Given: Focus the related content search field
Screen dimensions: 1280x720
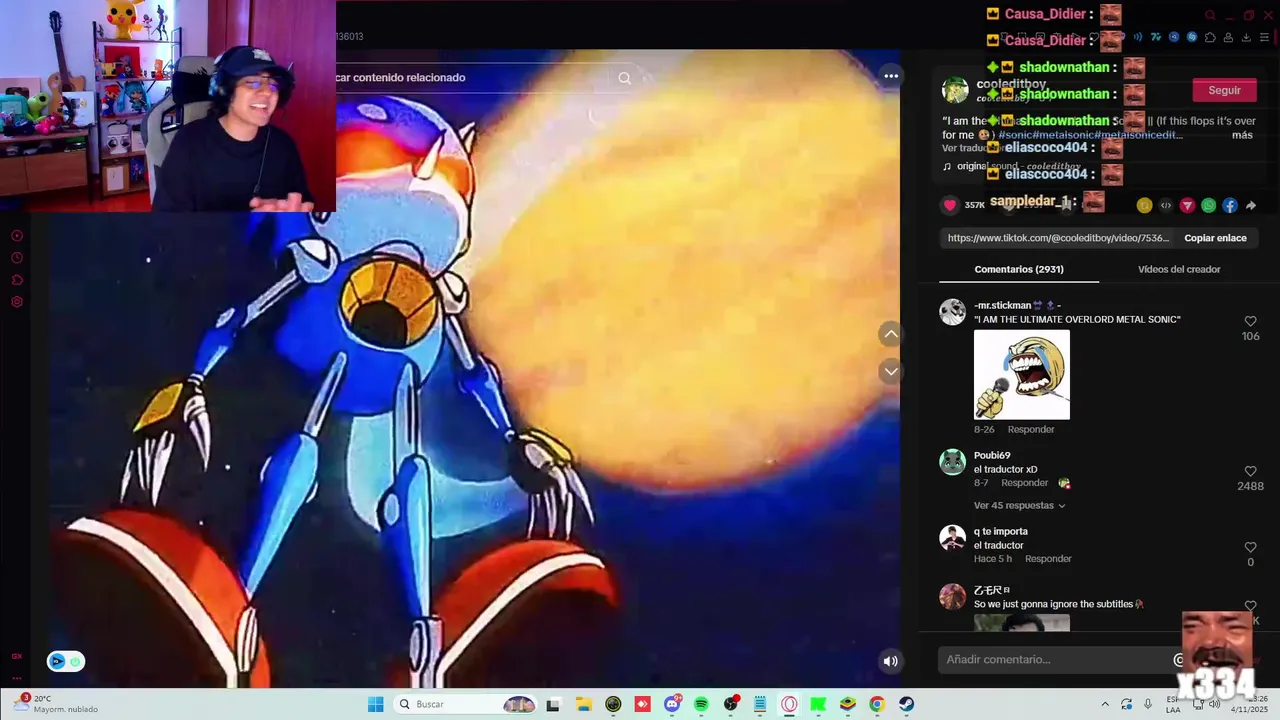Looking at the screenshot, I should tap(475, 78).
